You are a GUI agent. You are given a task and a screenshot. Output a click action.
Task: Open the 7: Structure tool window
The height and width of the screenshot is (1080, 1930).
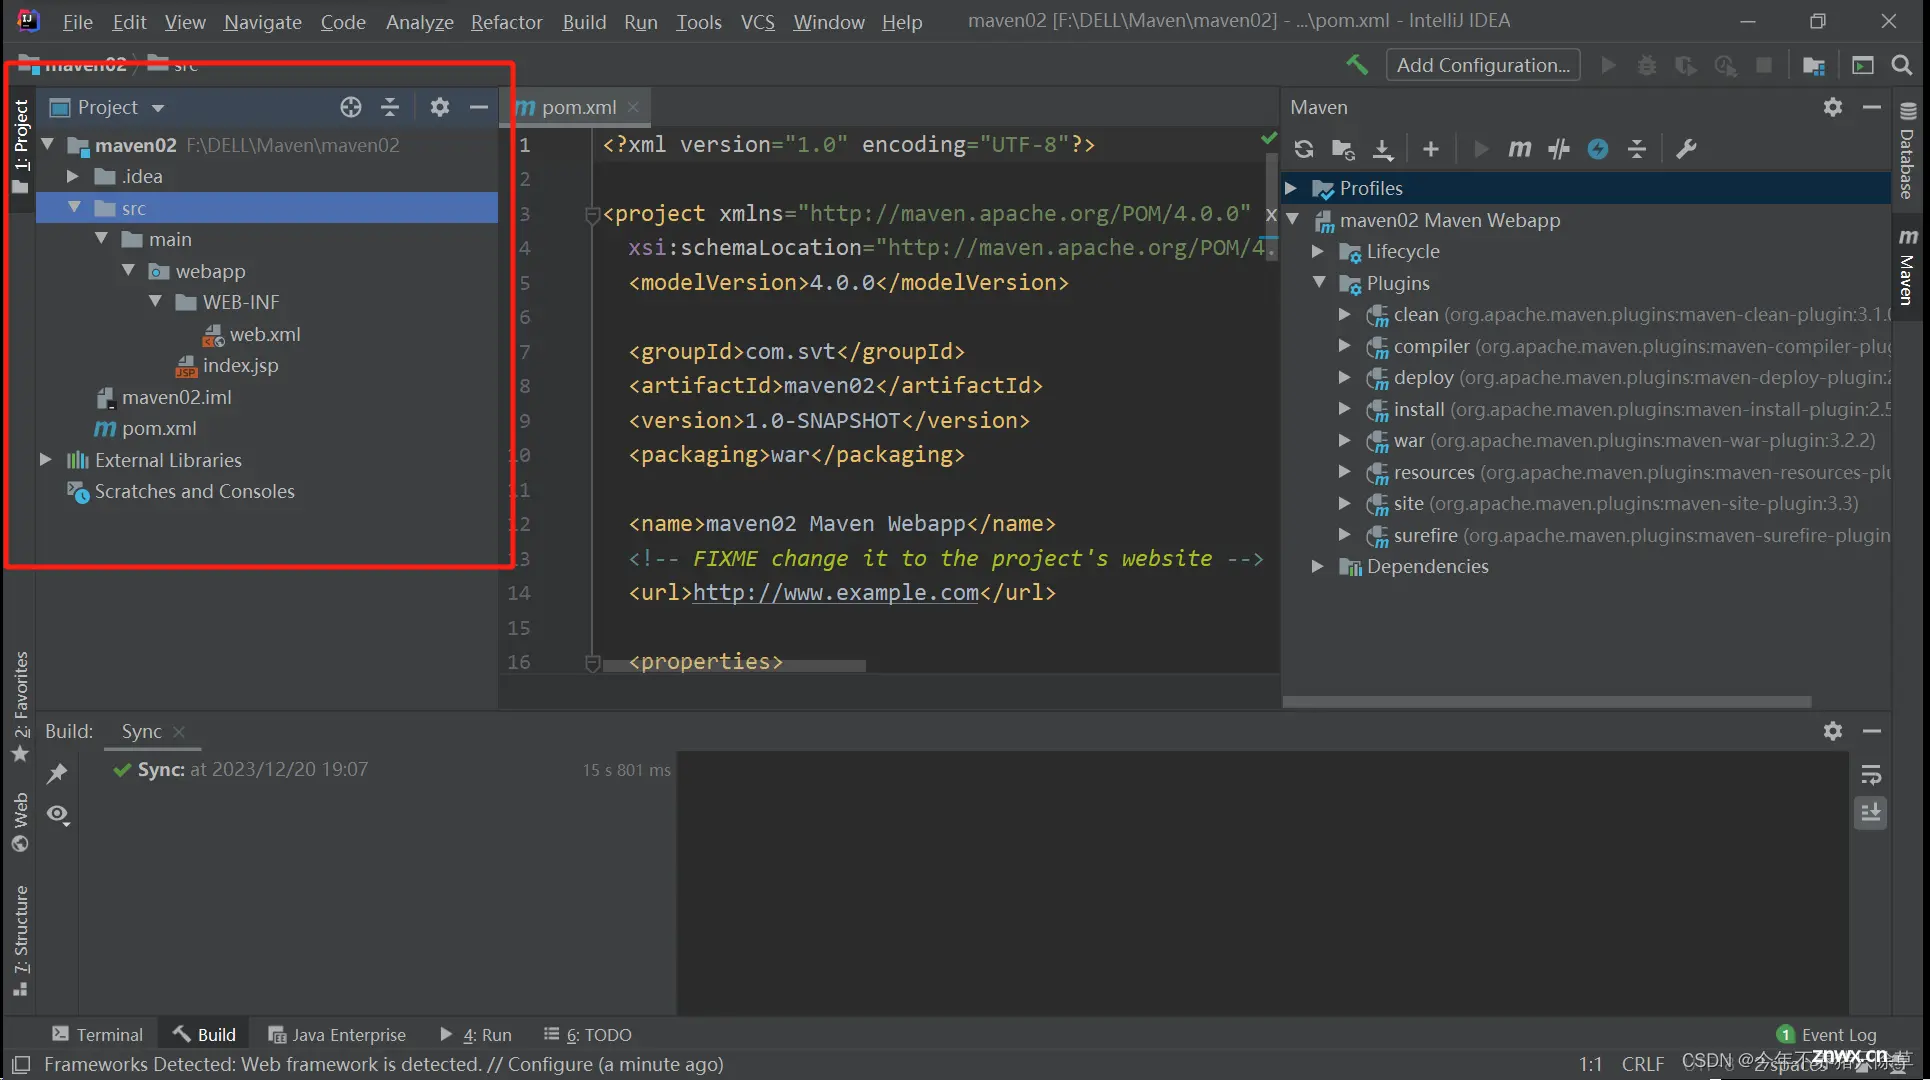[x=20, y=940]
